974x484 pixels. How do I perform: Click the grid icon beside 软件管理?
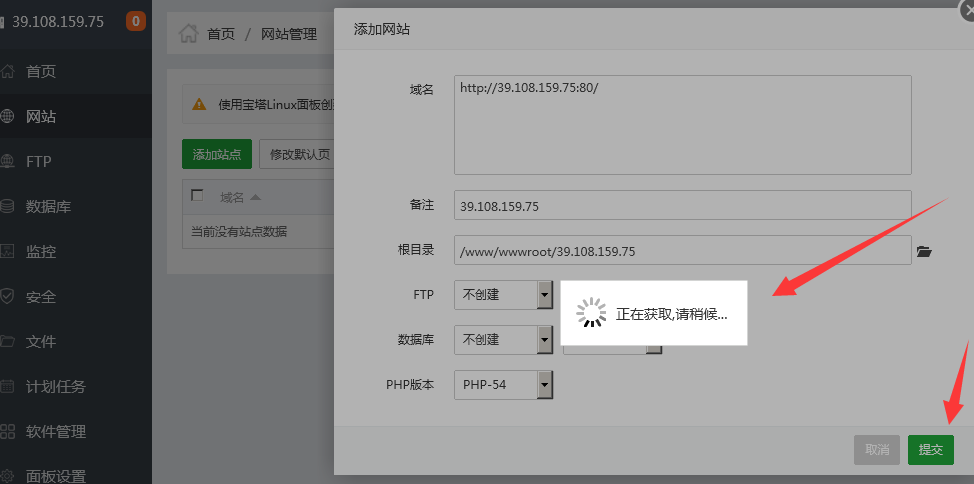7,431
